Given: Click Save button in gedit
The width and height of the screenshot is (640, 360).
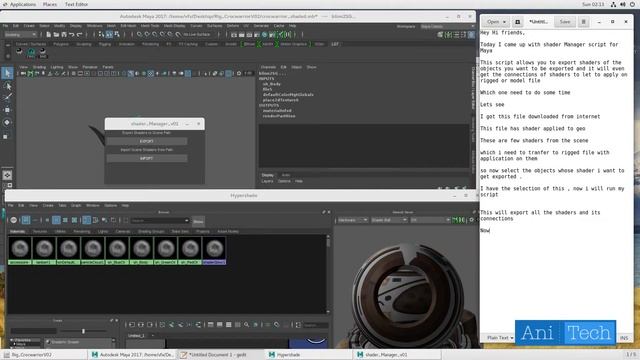Looking at the screenshot, I should point(565,22).
